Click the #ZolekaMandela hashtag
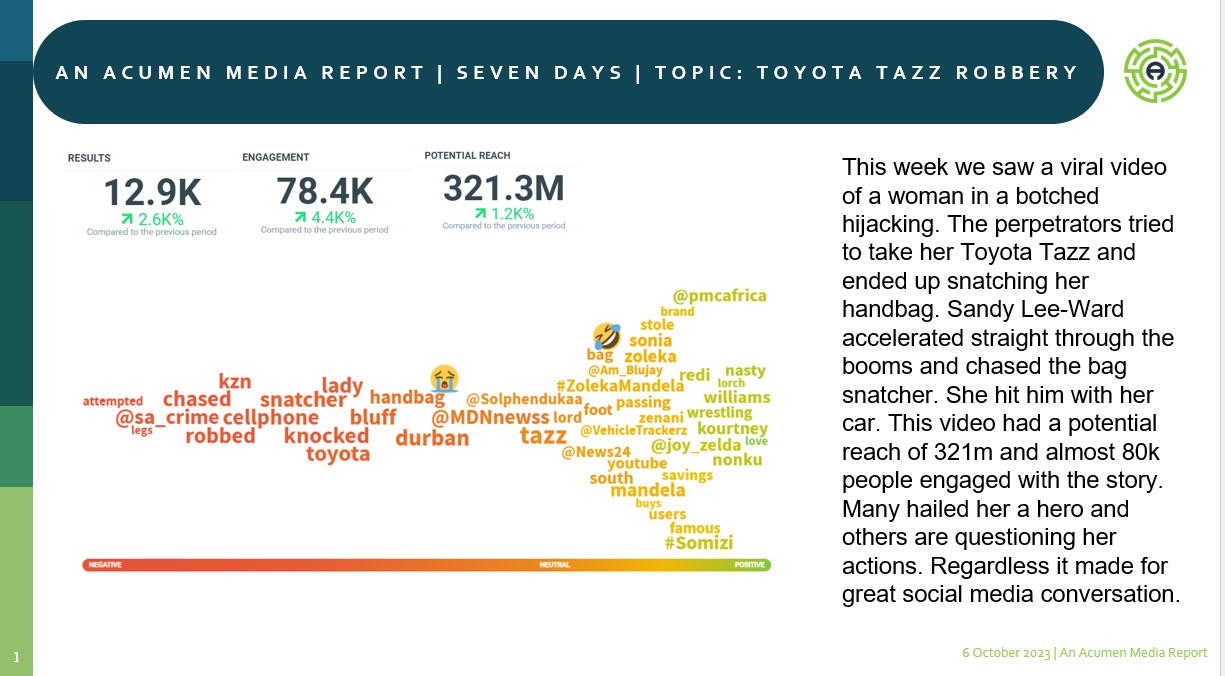This screenshot has width=1225, height=676. coord(615,386)
